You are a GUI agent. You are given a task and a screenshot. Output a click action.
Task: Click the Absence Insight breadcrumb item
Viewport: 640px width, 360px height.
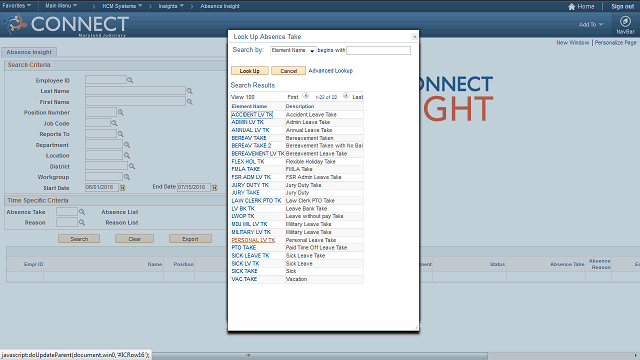tap(220, 6)
